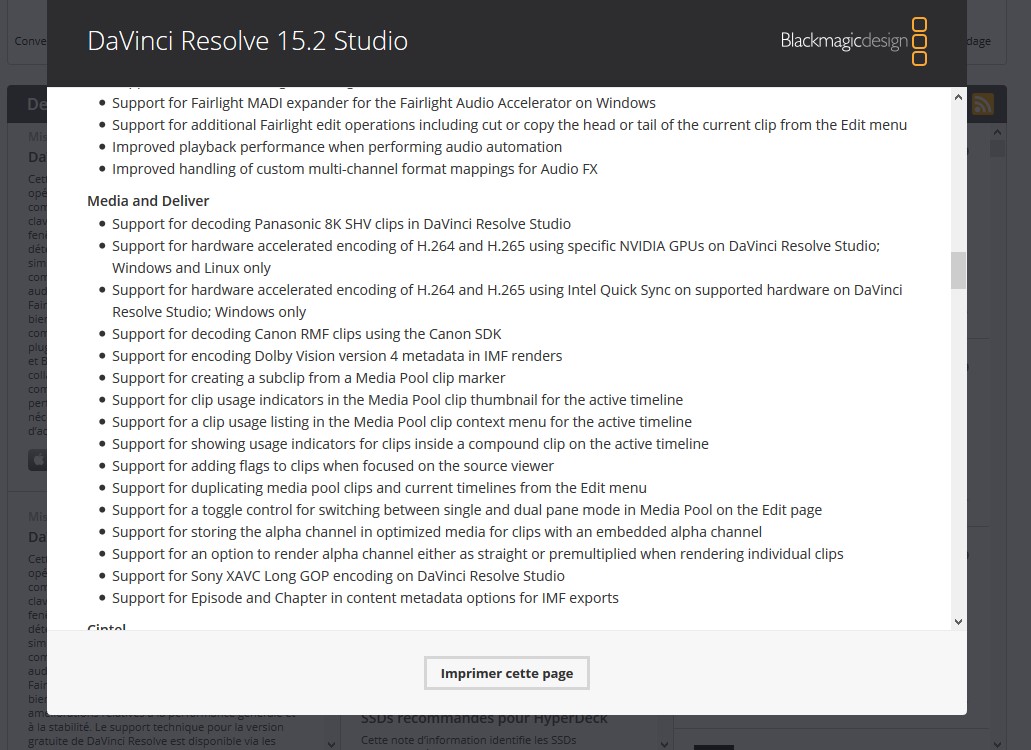The height and width of the screenshot is (750, 1031).
Task: Click "Improved handling of custom multi-channel format mappings" line
Action: pyautogui.click(x=354, y=169)
